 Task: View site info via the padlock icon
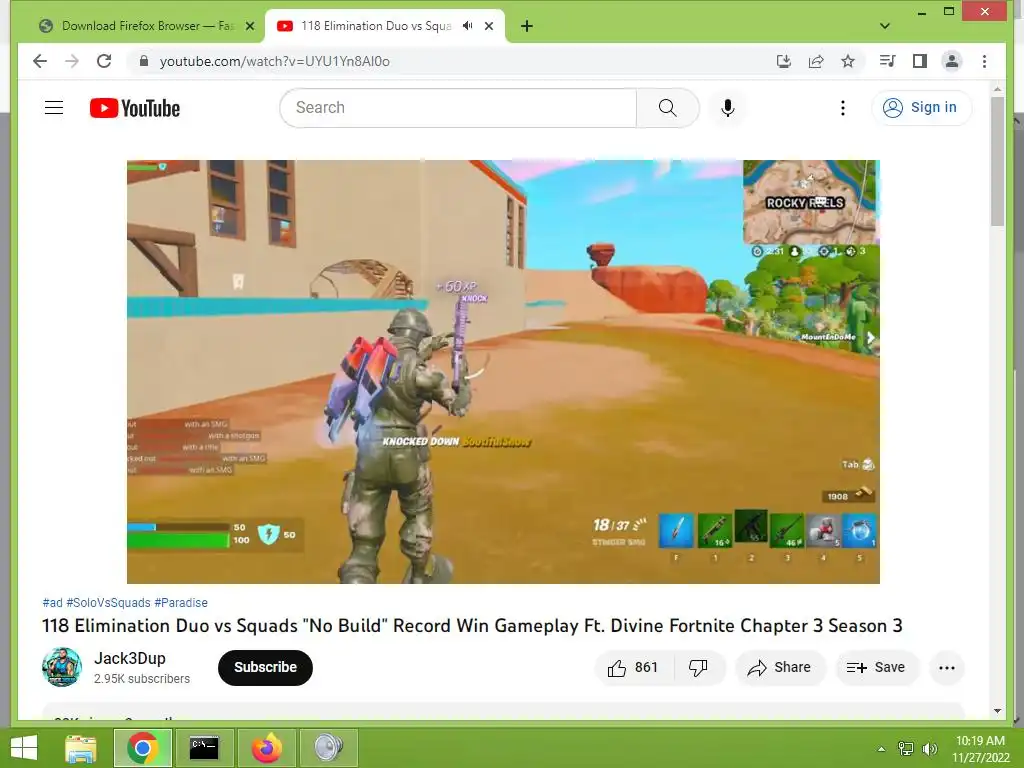tap(144, 61)
